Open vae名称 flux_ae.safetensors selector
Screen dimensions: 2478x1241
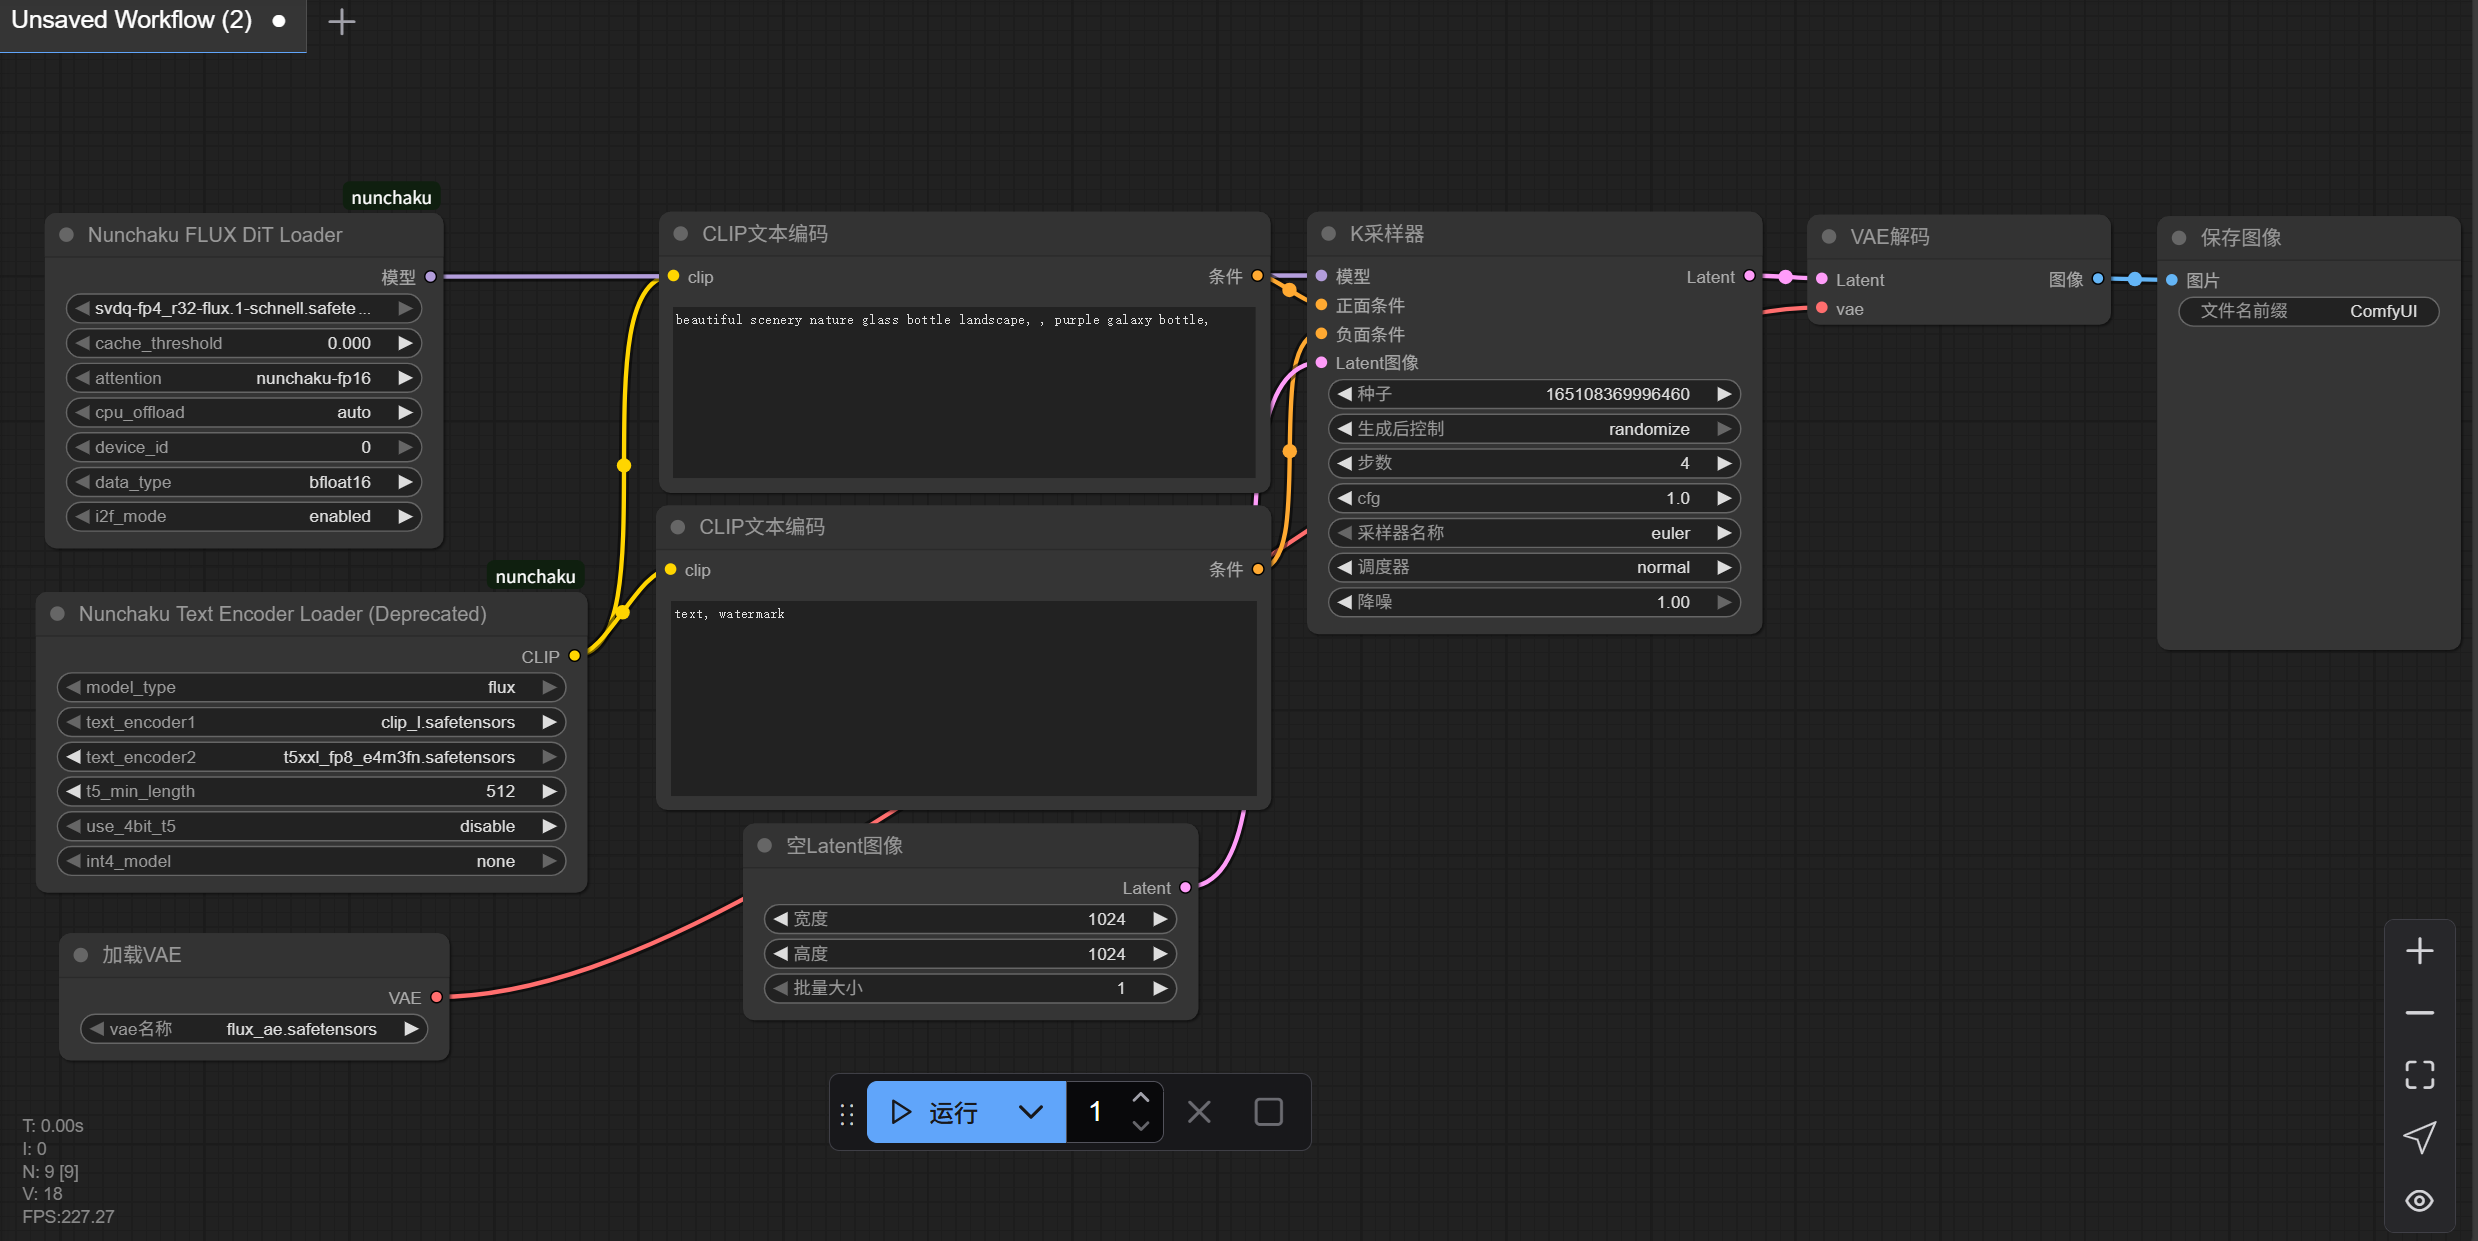pyautogui.click(x=254, y=1029)
